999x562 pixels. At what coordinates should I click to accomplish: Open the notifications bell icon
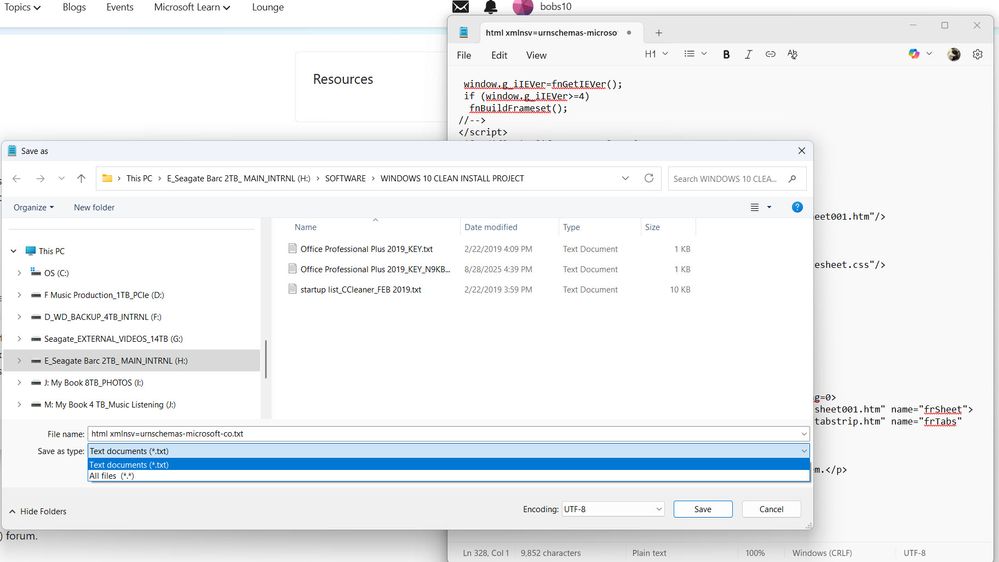coord(491,6)
